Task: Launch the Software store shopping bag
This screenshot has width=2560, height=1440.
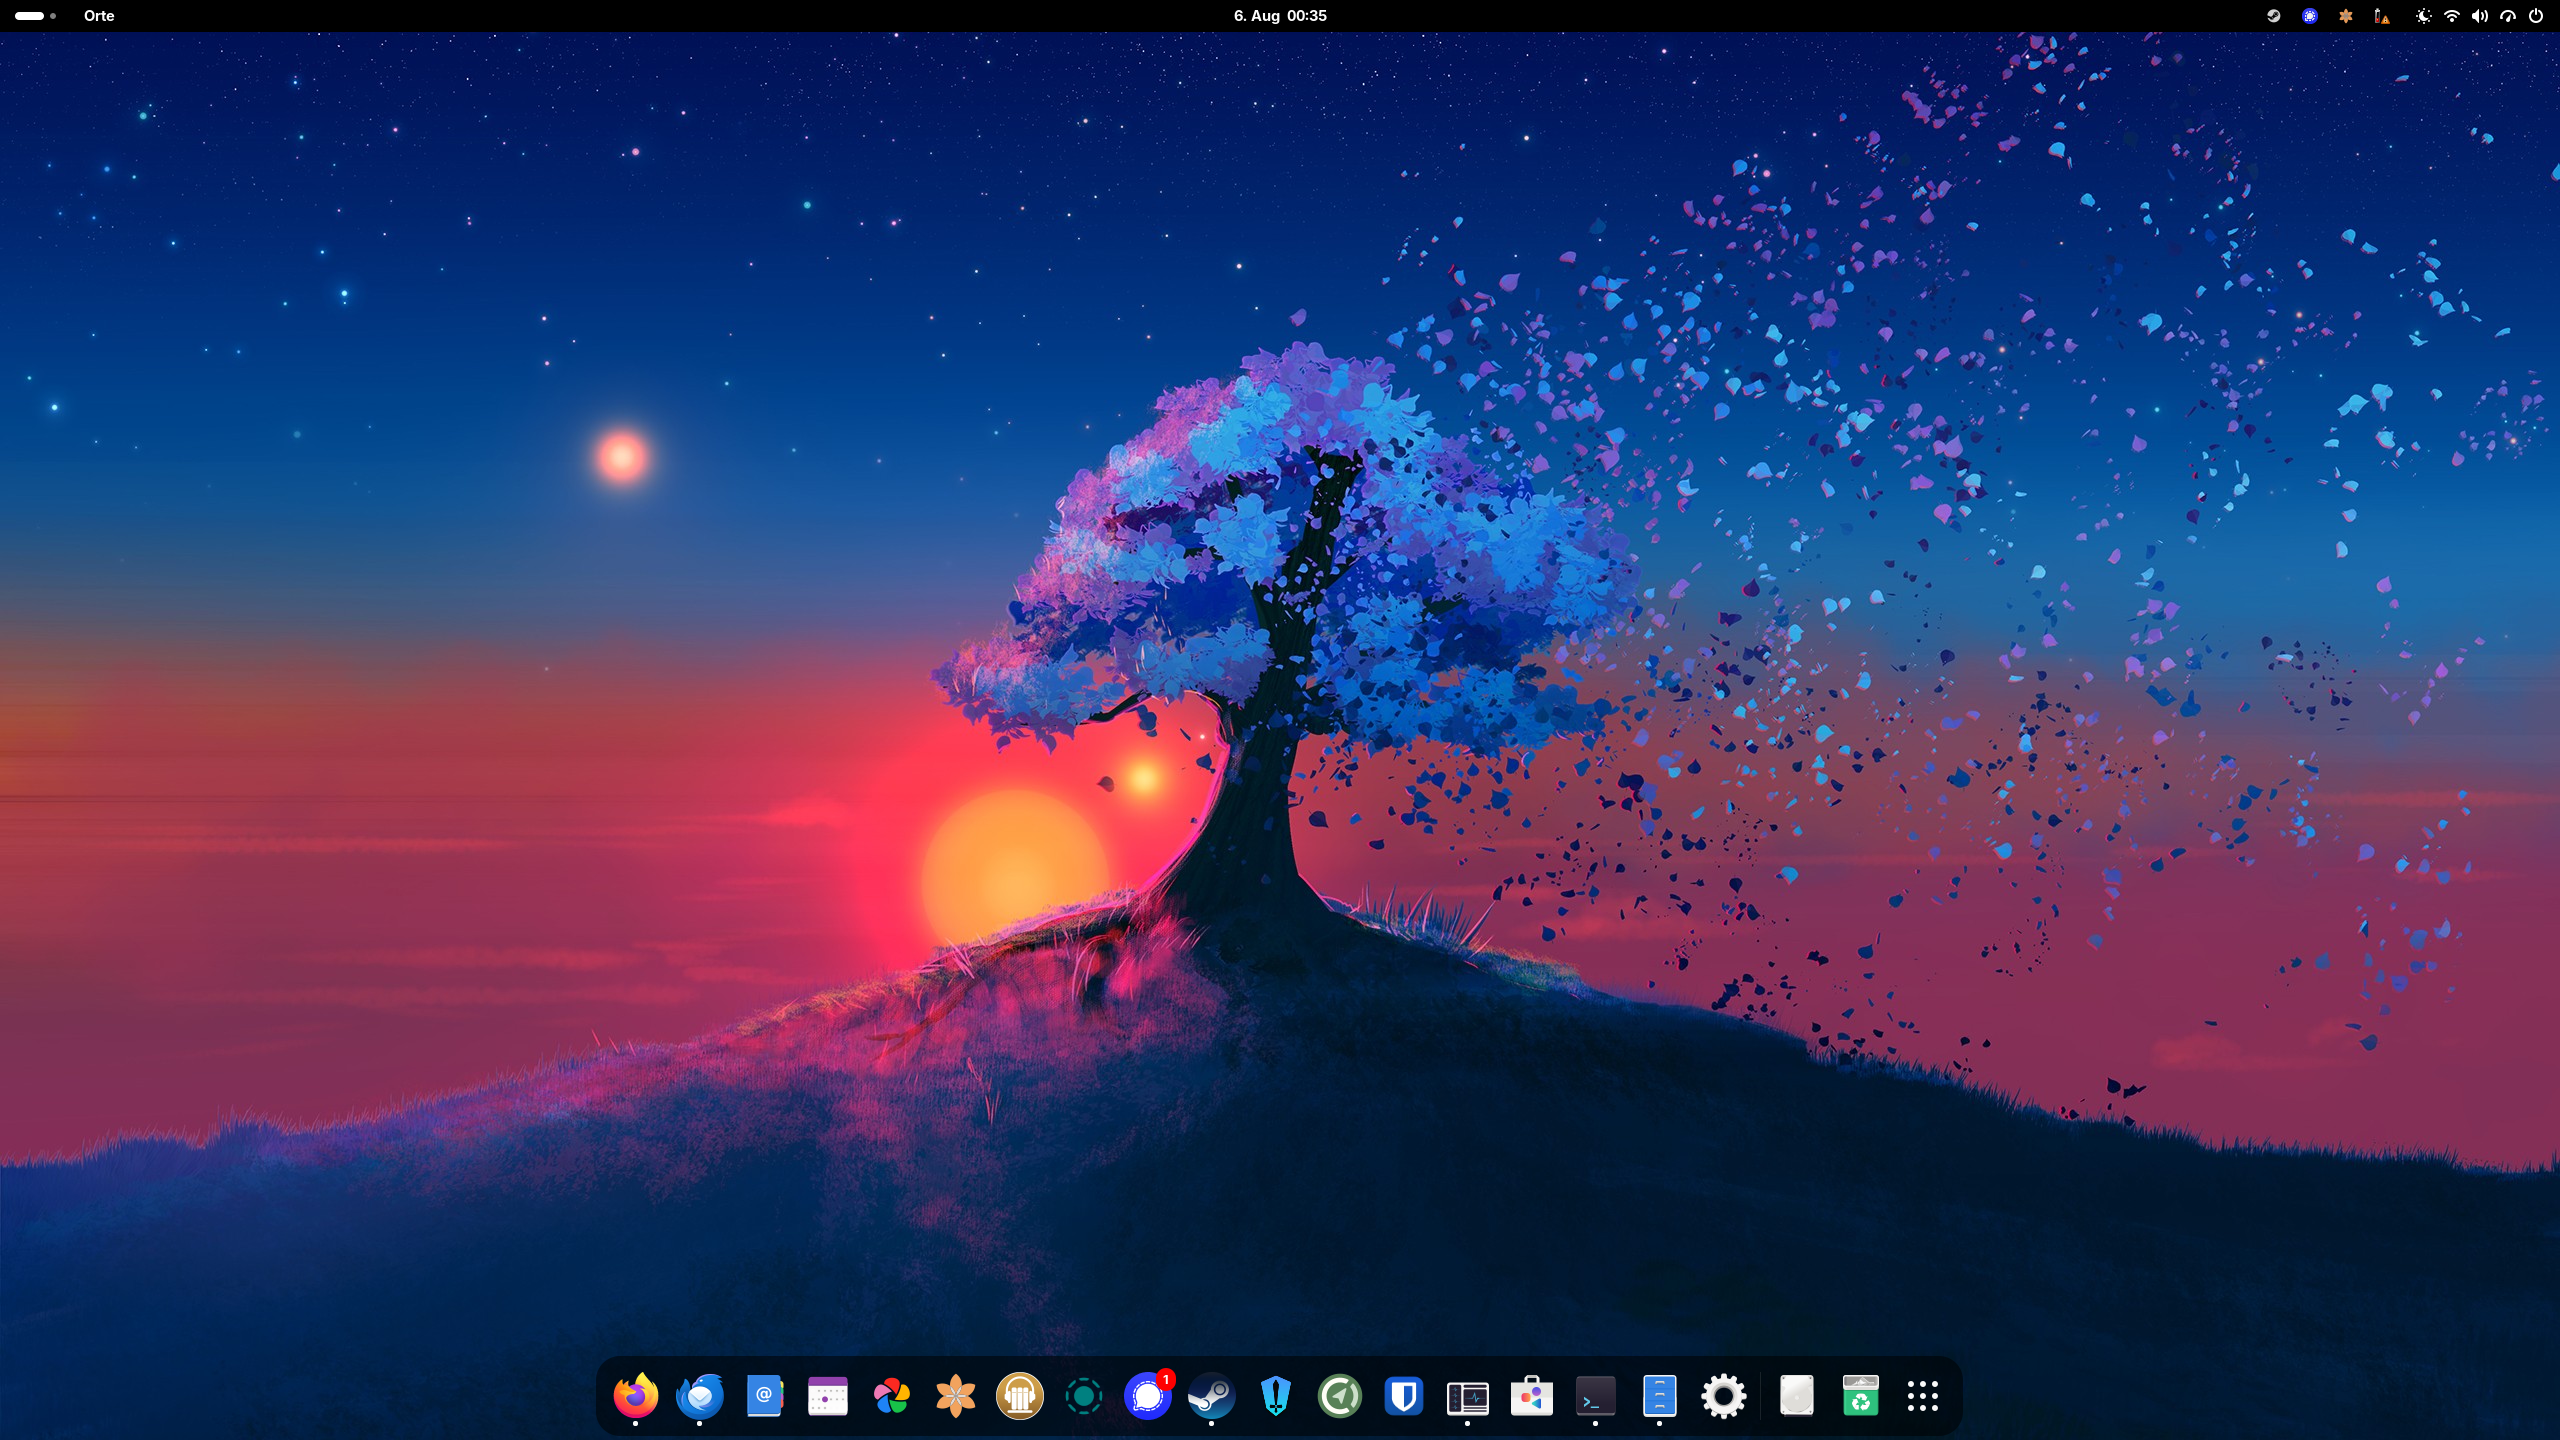Action: pos(1532,1396)
